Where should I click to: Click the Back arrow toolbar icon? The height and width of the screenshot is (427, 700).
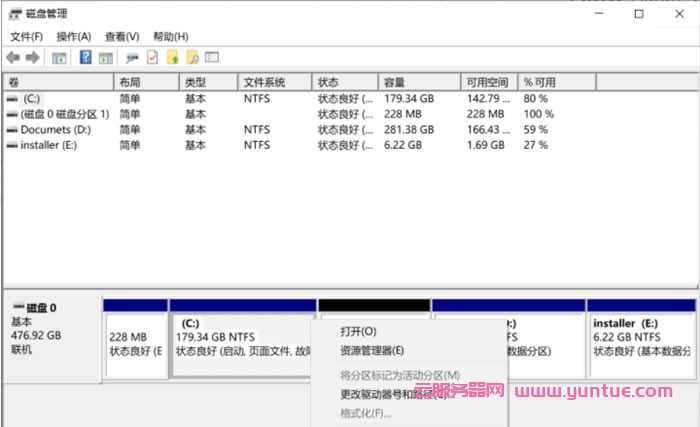pyautogui.click(x=13, y=58)
